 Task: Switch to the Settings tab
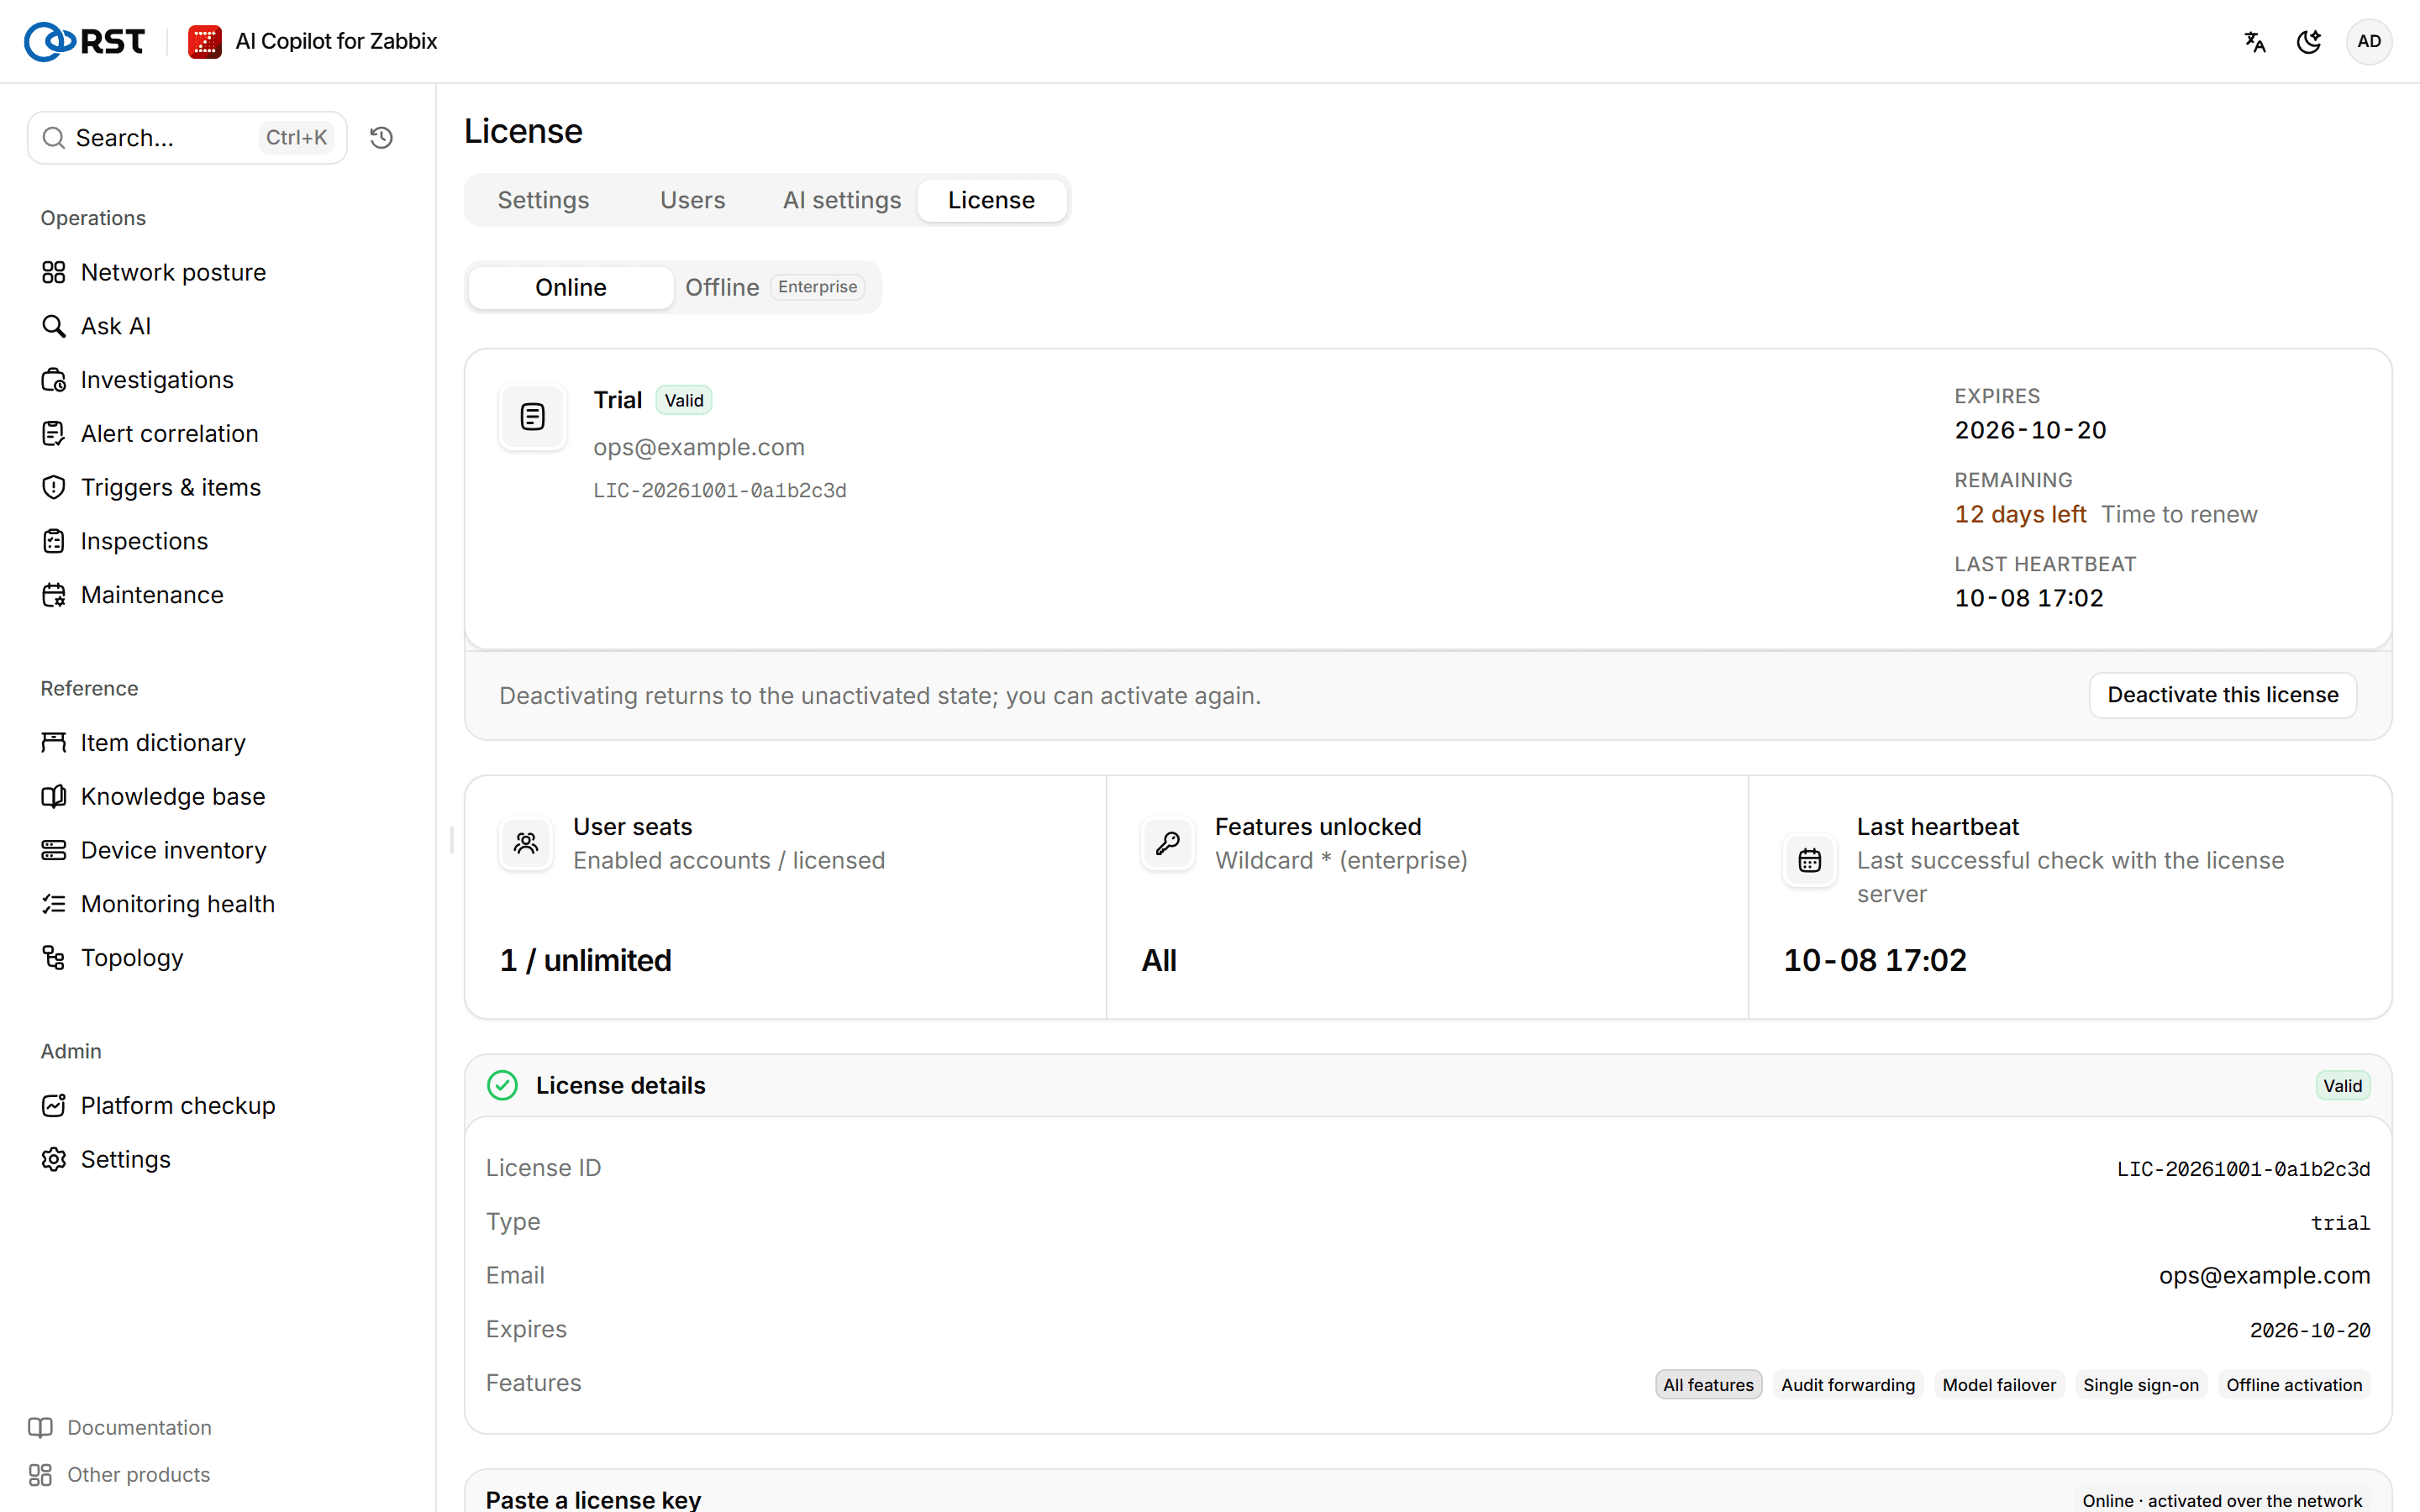click(543, 200)
